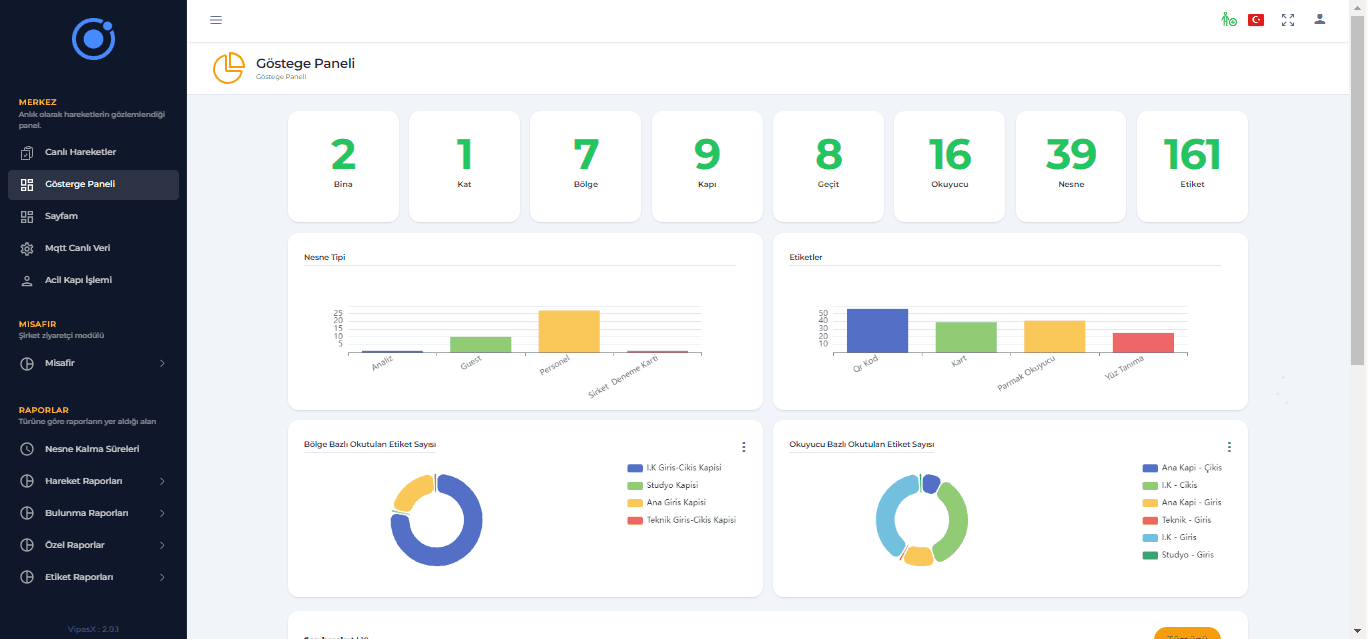Viewport: 1368px width, 639px height.
Task: Click the Etiket count card showing 161
Action: coord(1192,166)
